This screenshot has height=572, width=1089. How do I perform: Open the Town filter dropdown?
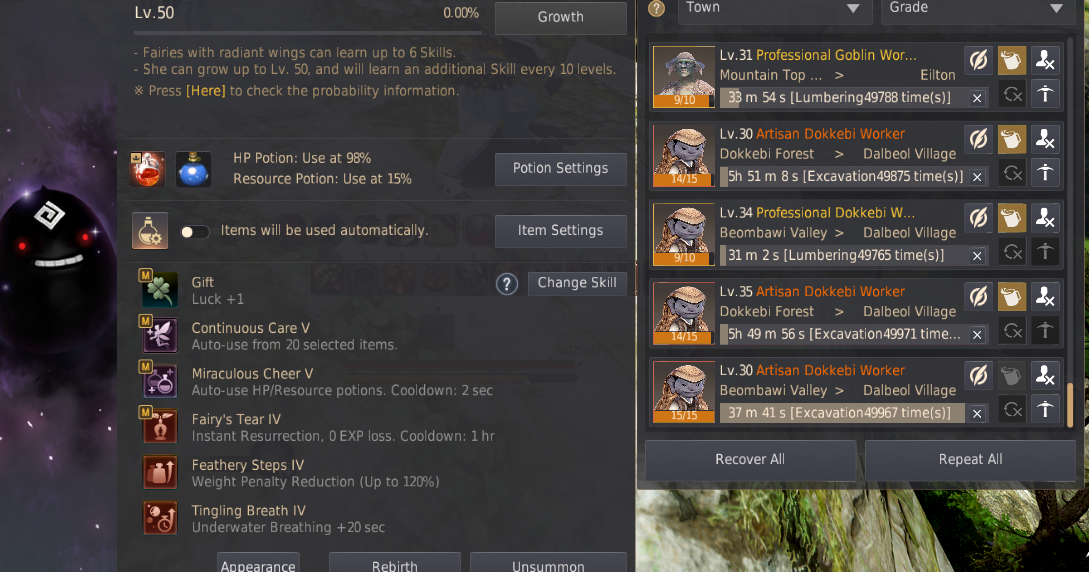[x=774, y=9]
